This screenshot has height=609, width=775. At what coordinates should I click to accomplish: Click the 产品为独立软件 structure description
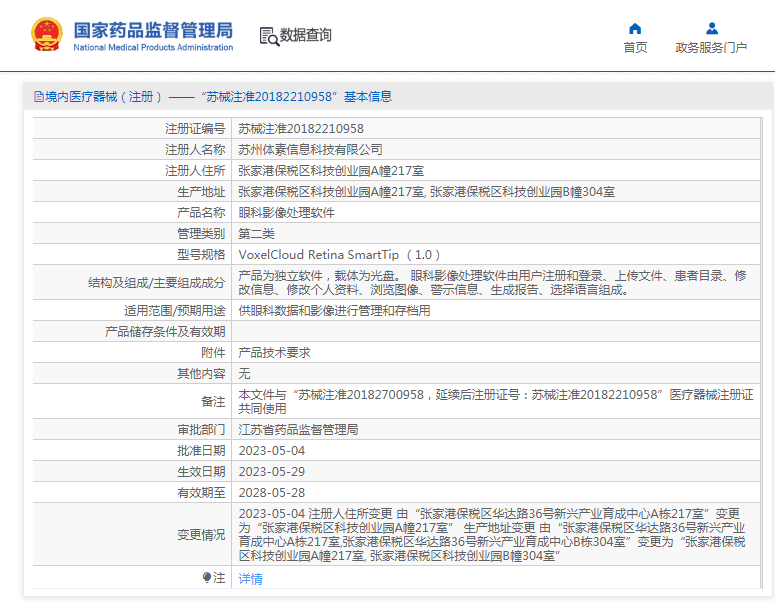click(x=492, y=282)
